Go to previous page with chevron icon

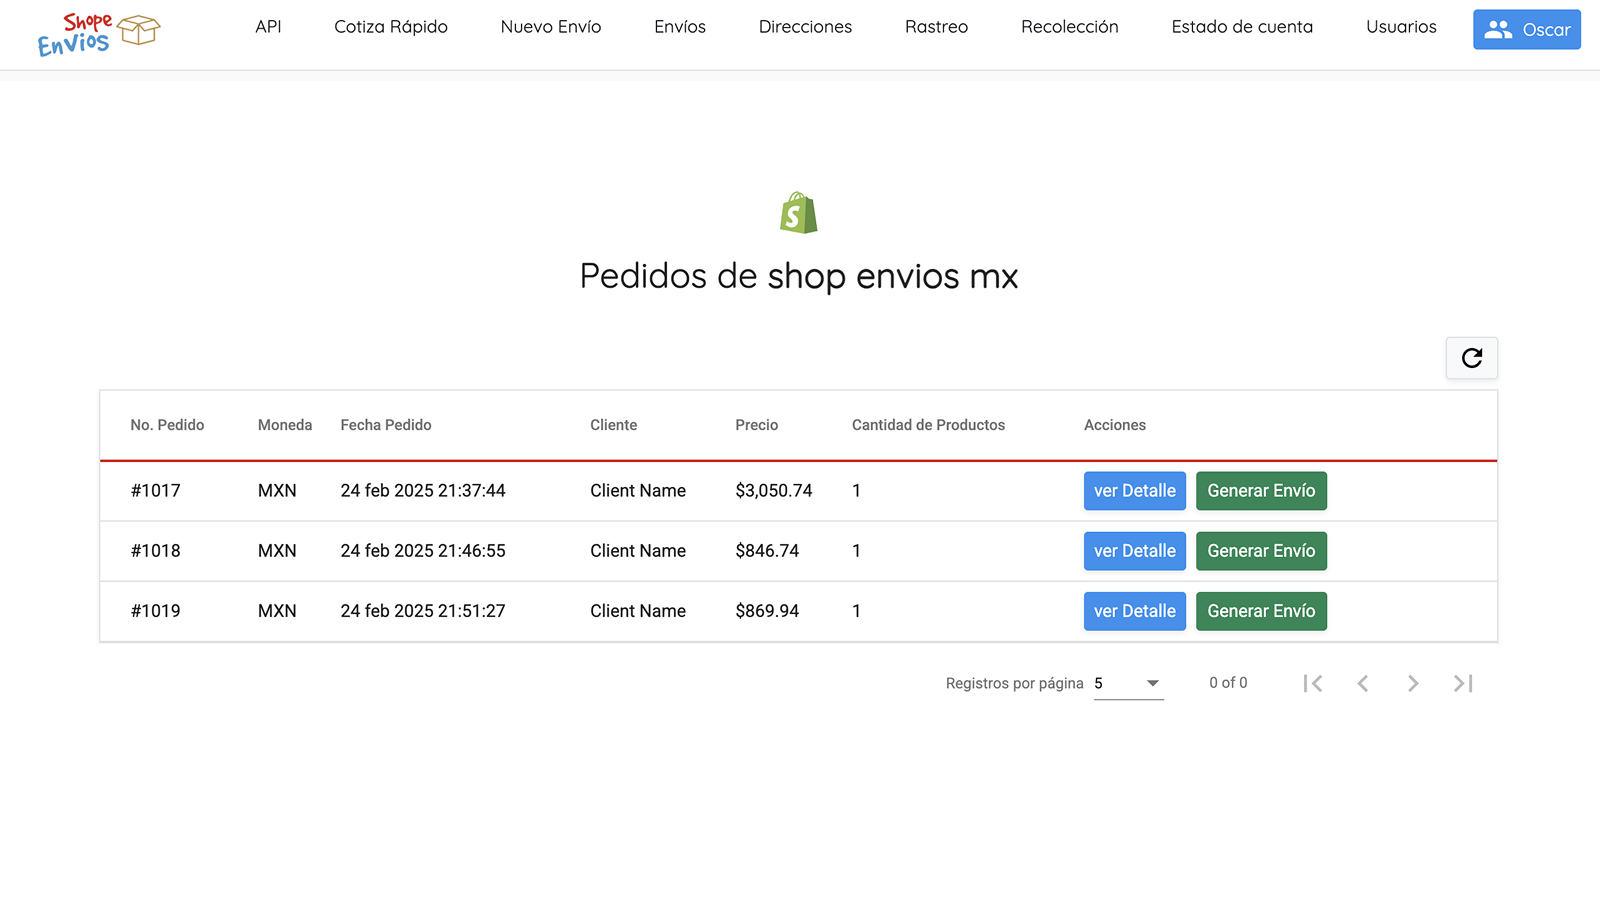click(x=1363, y=683)
